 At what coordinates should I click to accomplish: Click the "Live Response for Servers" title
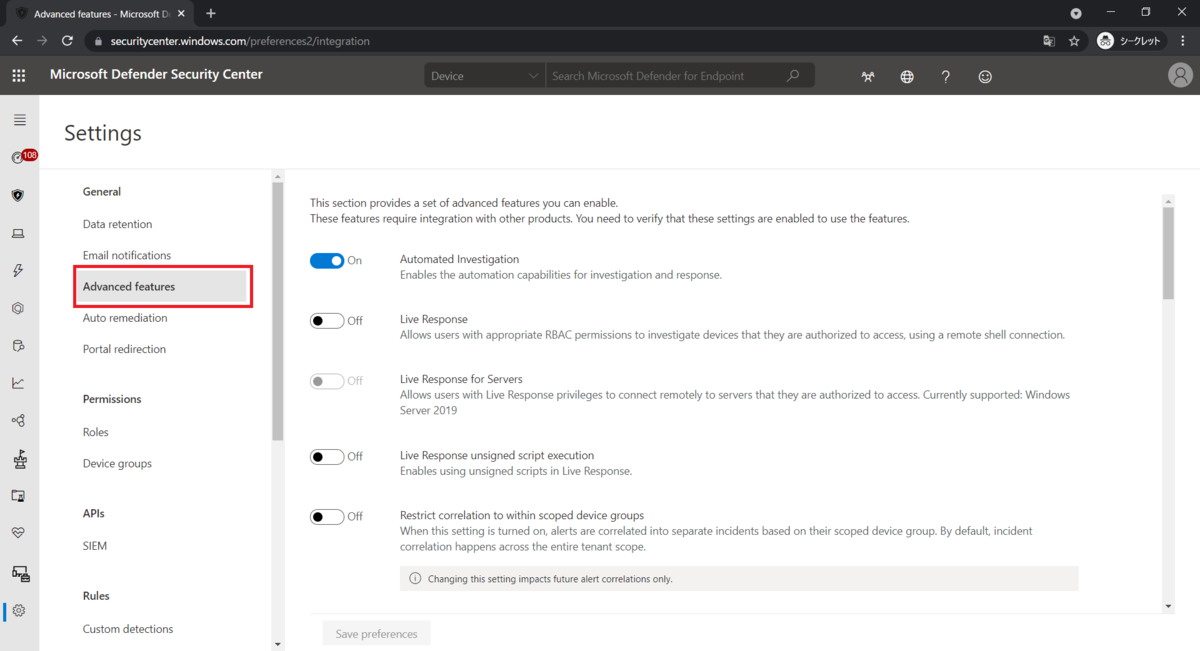461,379
